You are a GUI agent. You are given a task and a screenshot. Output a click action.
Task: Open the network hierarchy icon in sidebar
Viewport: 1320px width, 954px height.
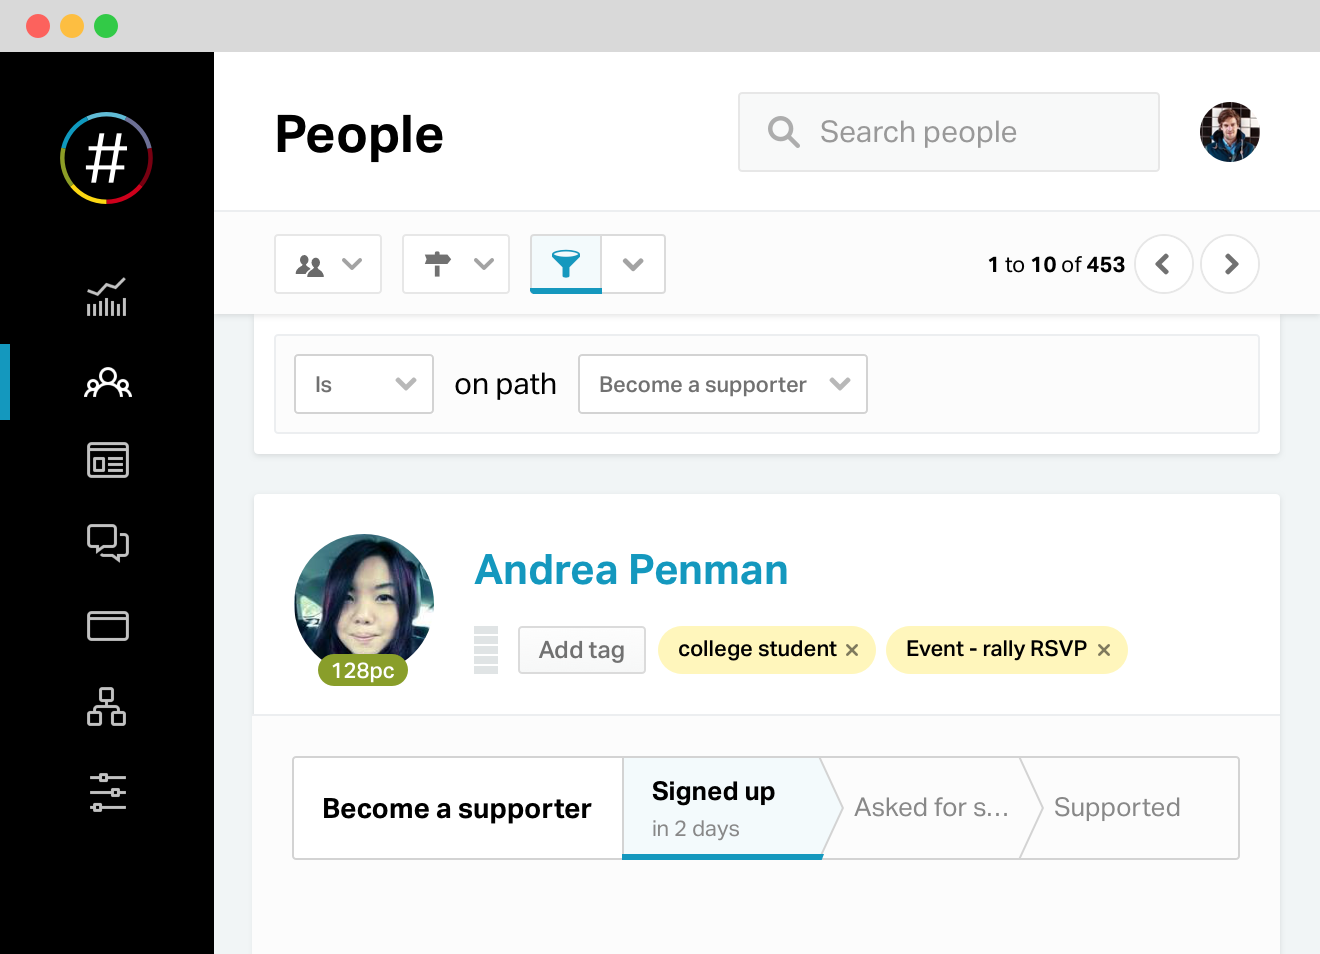pos(107,706)
